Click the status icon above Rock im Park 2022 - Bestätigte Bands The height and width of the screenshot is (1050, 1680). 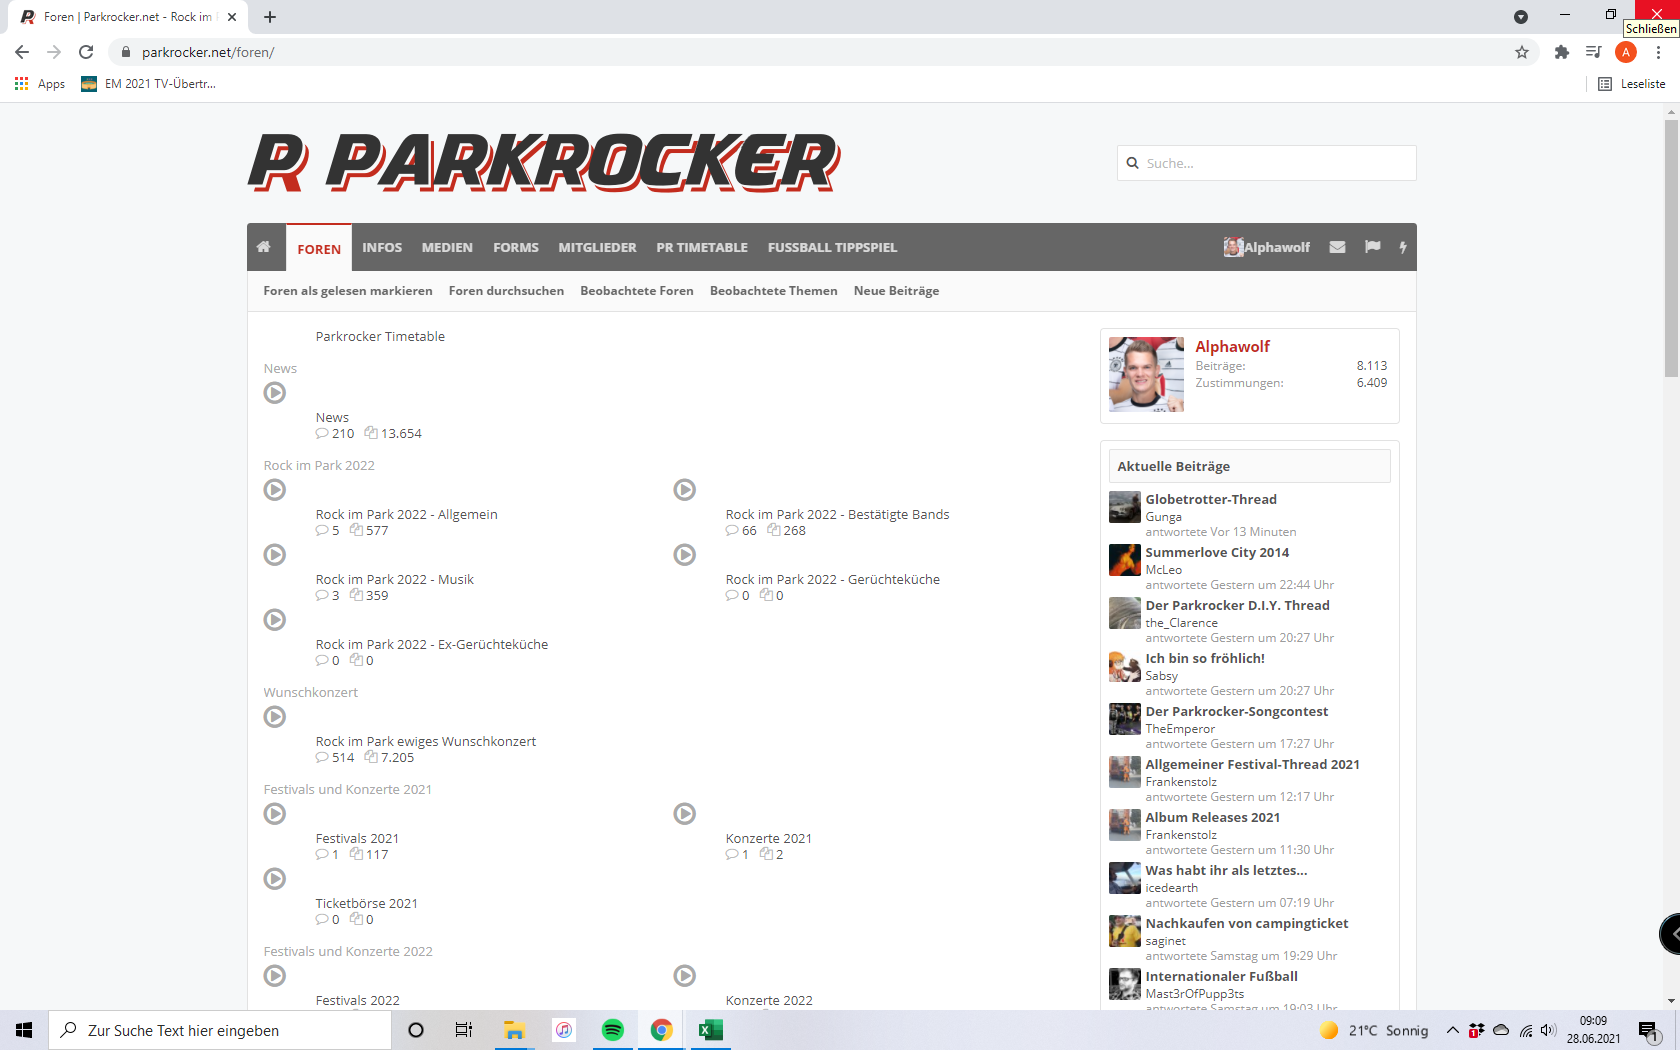(685, 490)
